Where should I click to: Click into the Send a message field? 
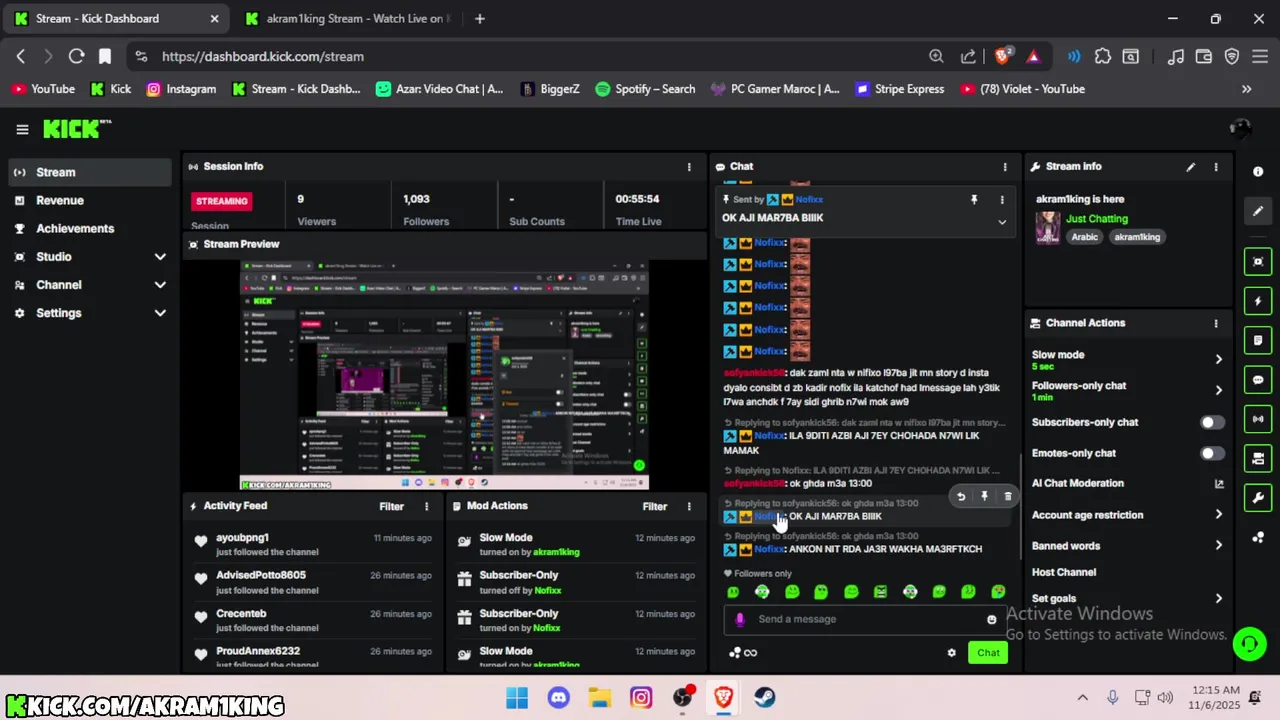point(866,619)
